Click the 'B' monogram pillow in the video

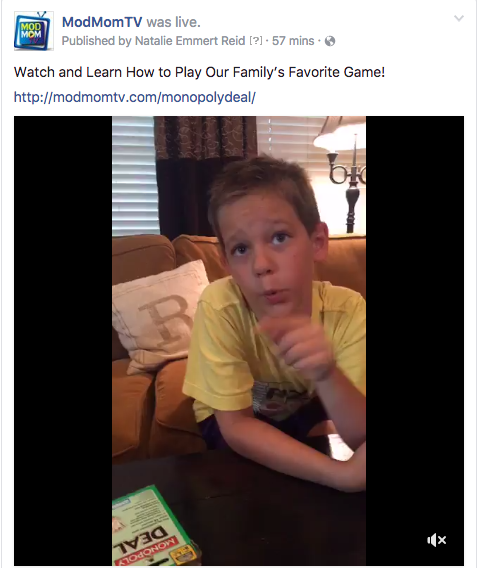[x=159, y=315]
